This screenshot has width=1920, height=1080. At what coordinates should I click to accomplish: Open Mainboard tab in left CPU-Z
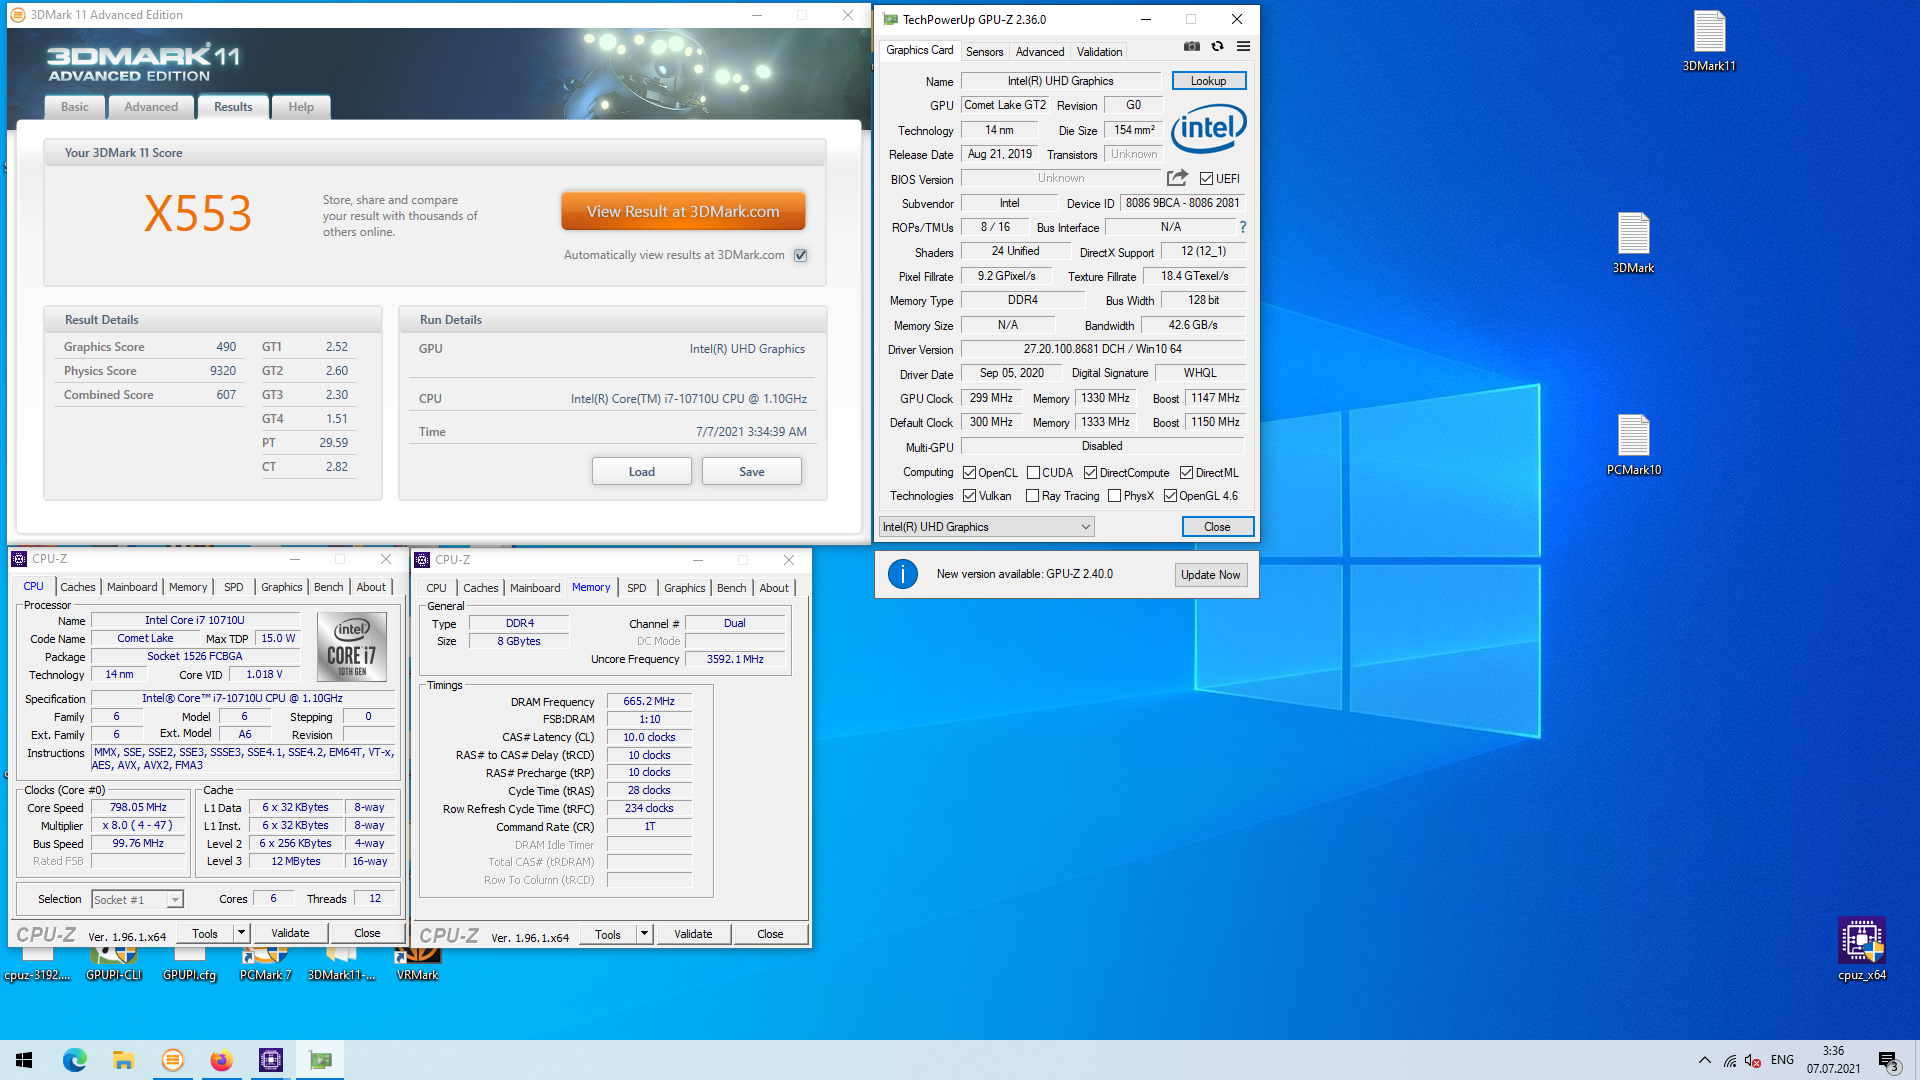[132, 587]
